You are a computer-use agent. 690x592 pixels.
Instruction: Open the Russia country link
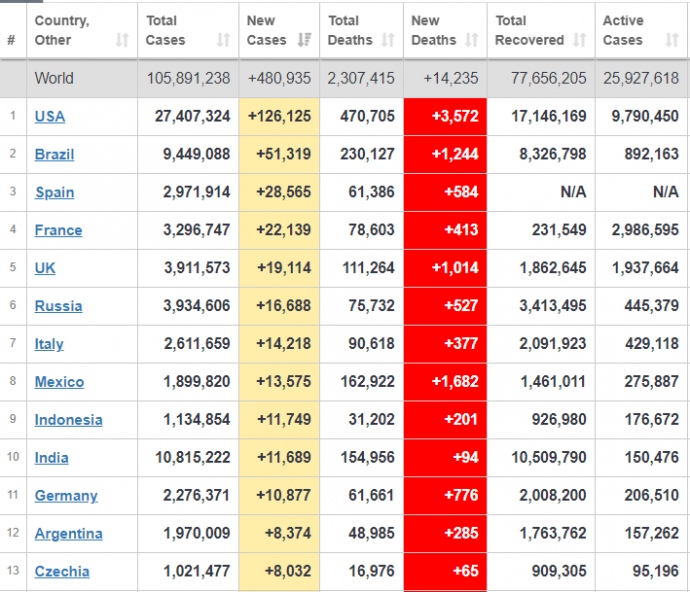click(x=58, y=306)
